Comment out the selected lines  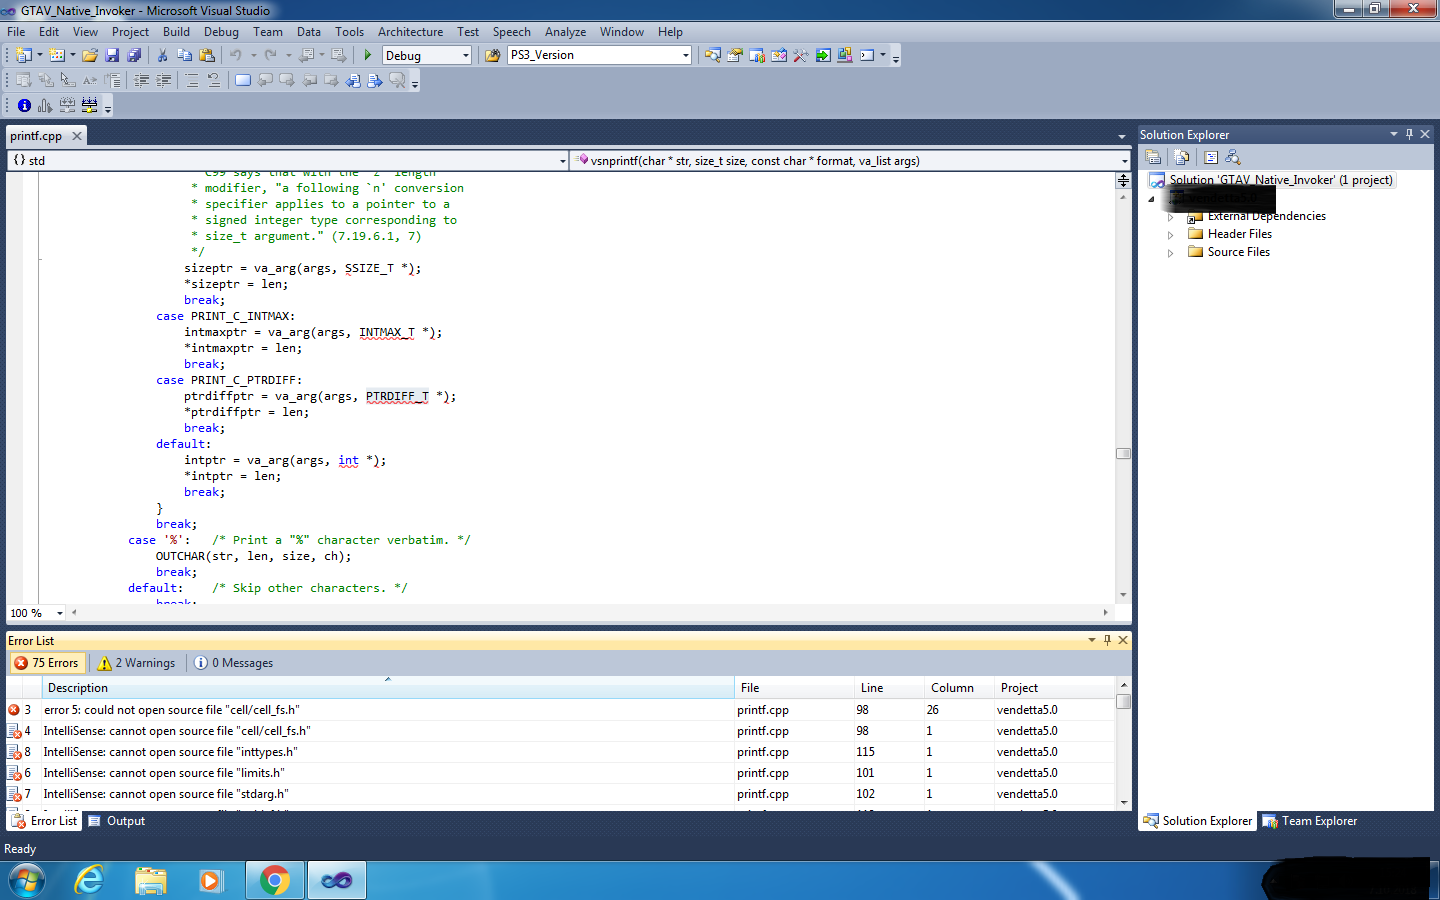point(192,81)
